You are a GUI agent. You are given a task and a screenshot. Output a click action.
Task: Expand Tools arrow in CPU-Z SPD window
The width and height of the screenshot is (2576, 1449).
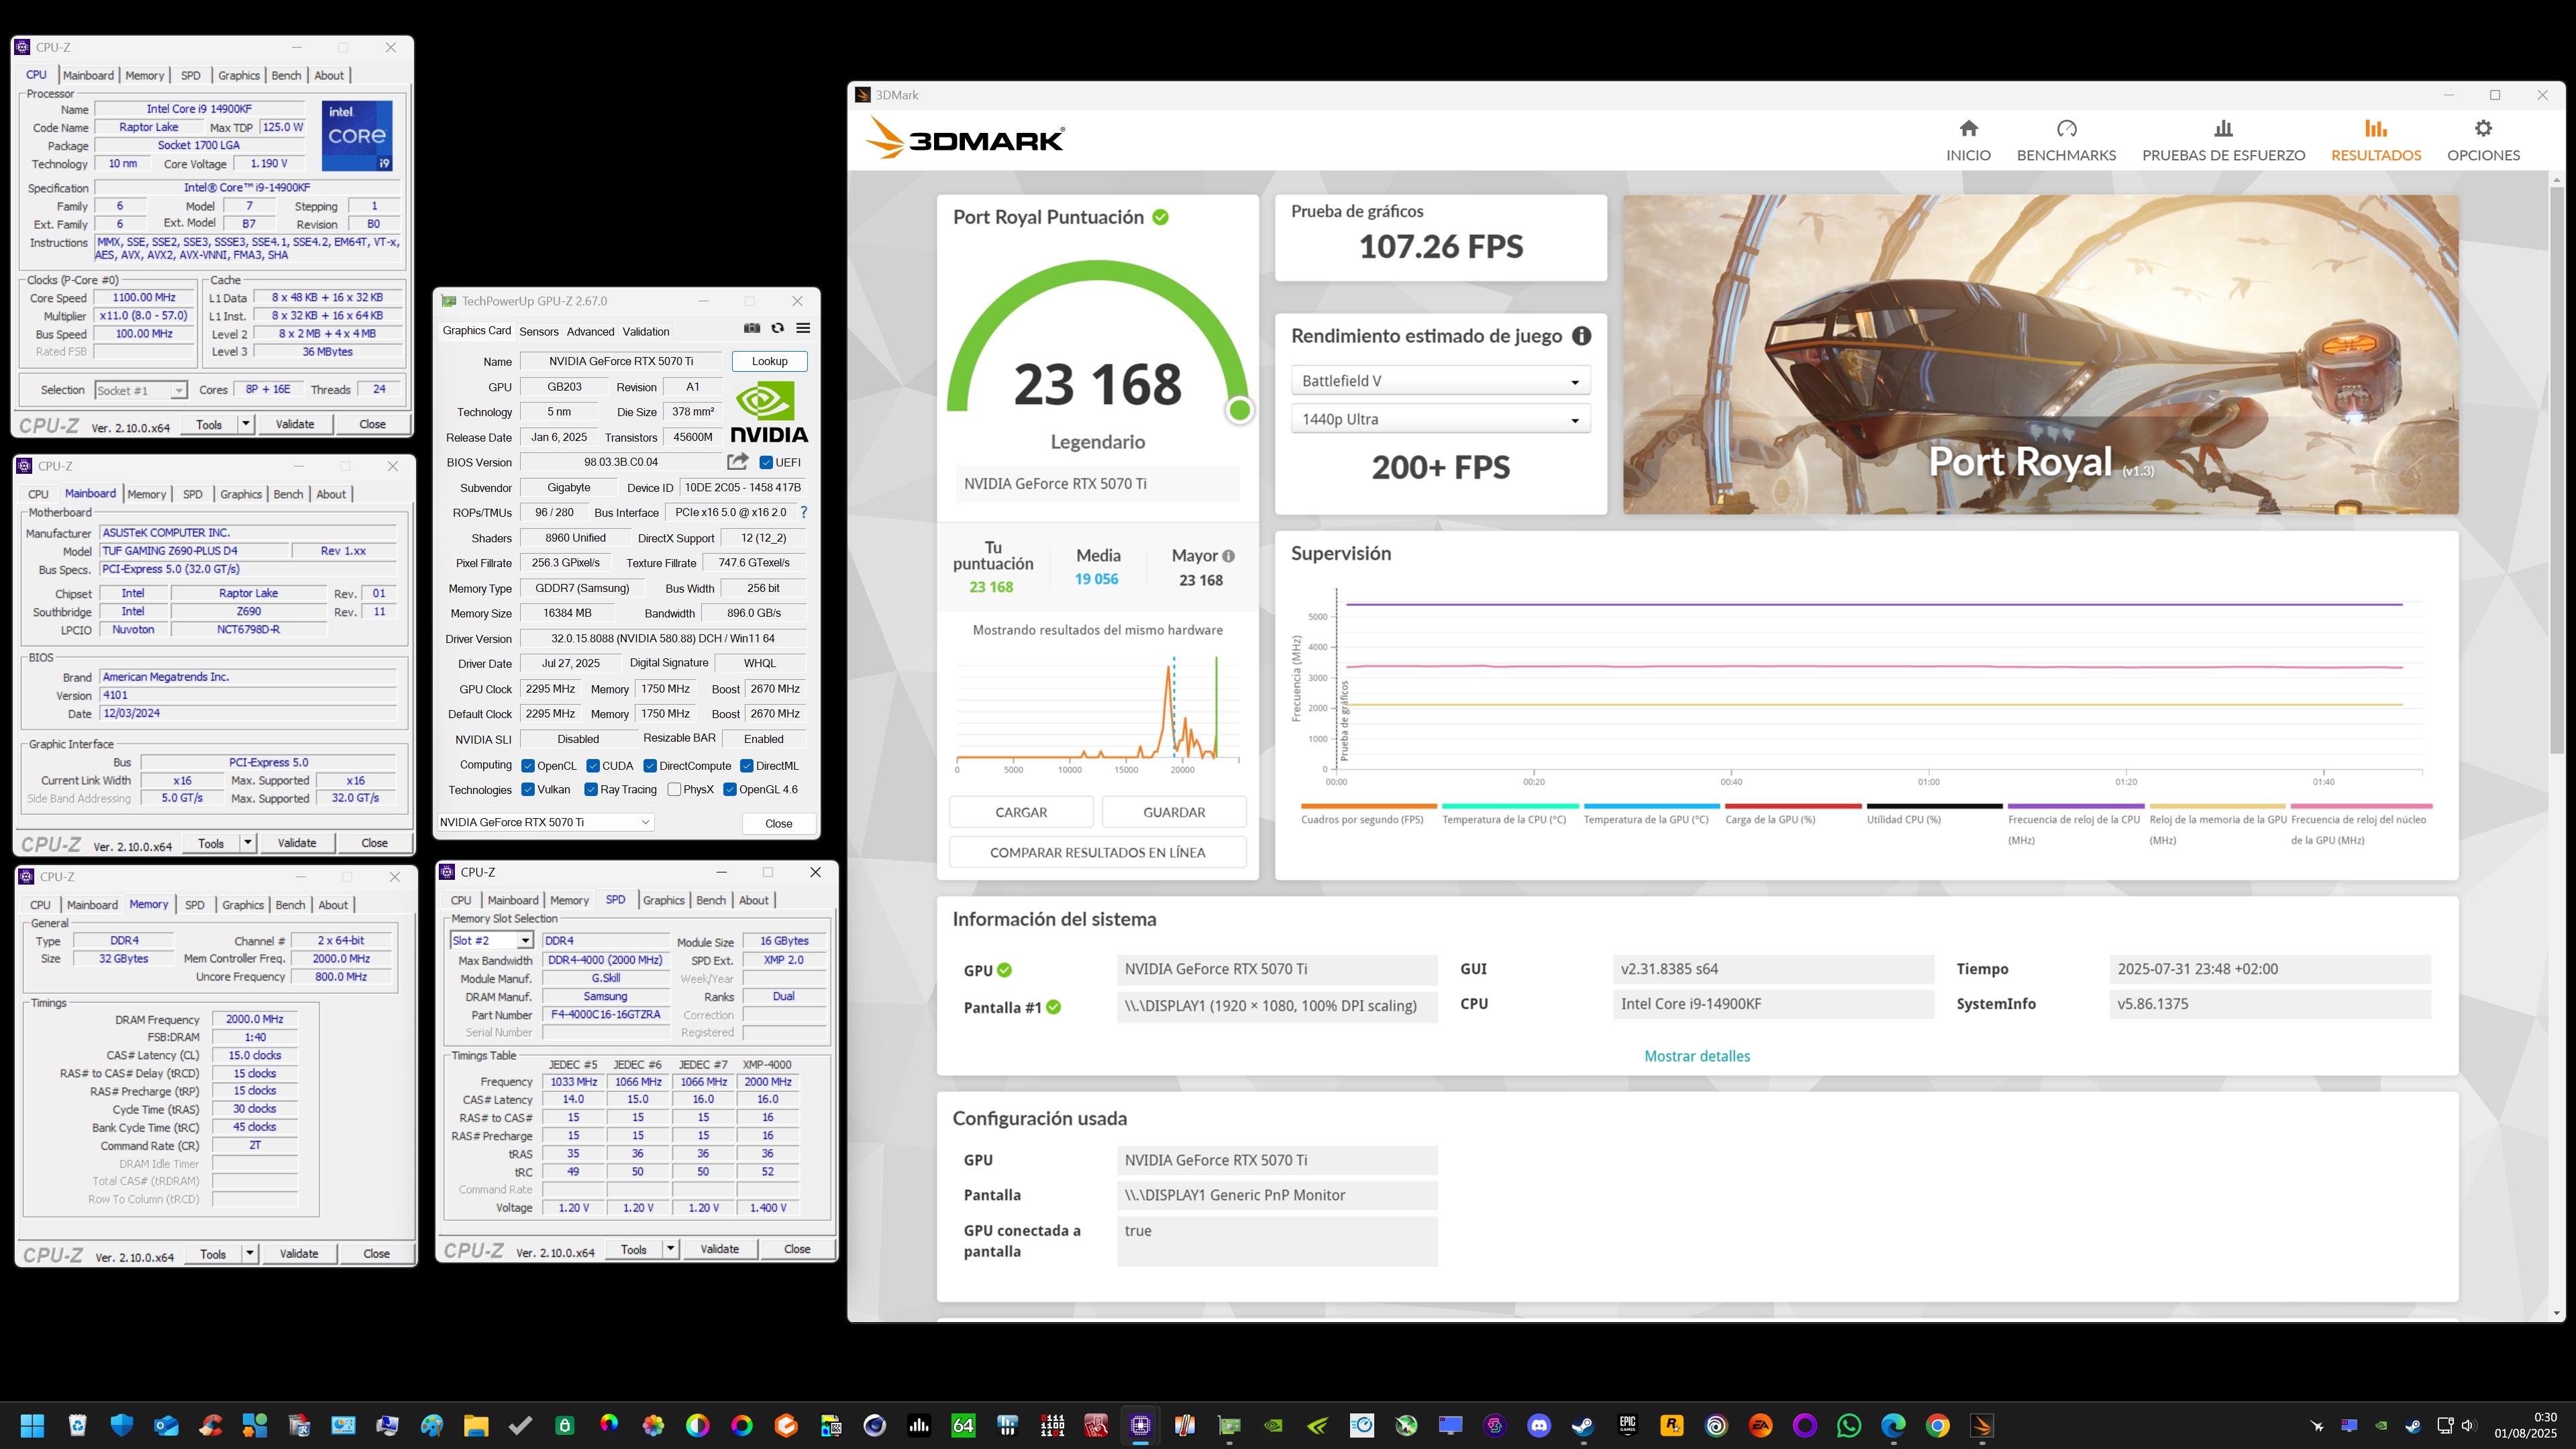[671, 1249]
